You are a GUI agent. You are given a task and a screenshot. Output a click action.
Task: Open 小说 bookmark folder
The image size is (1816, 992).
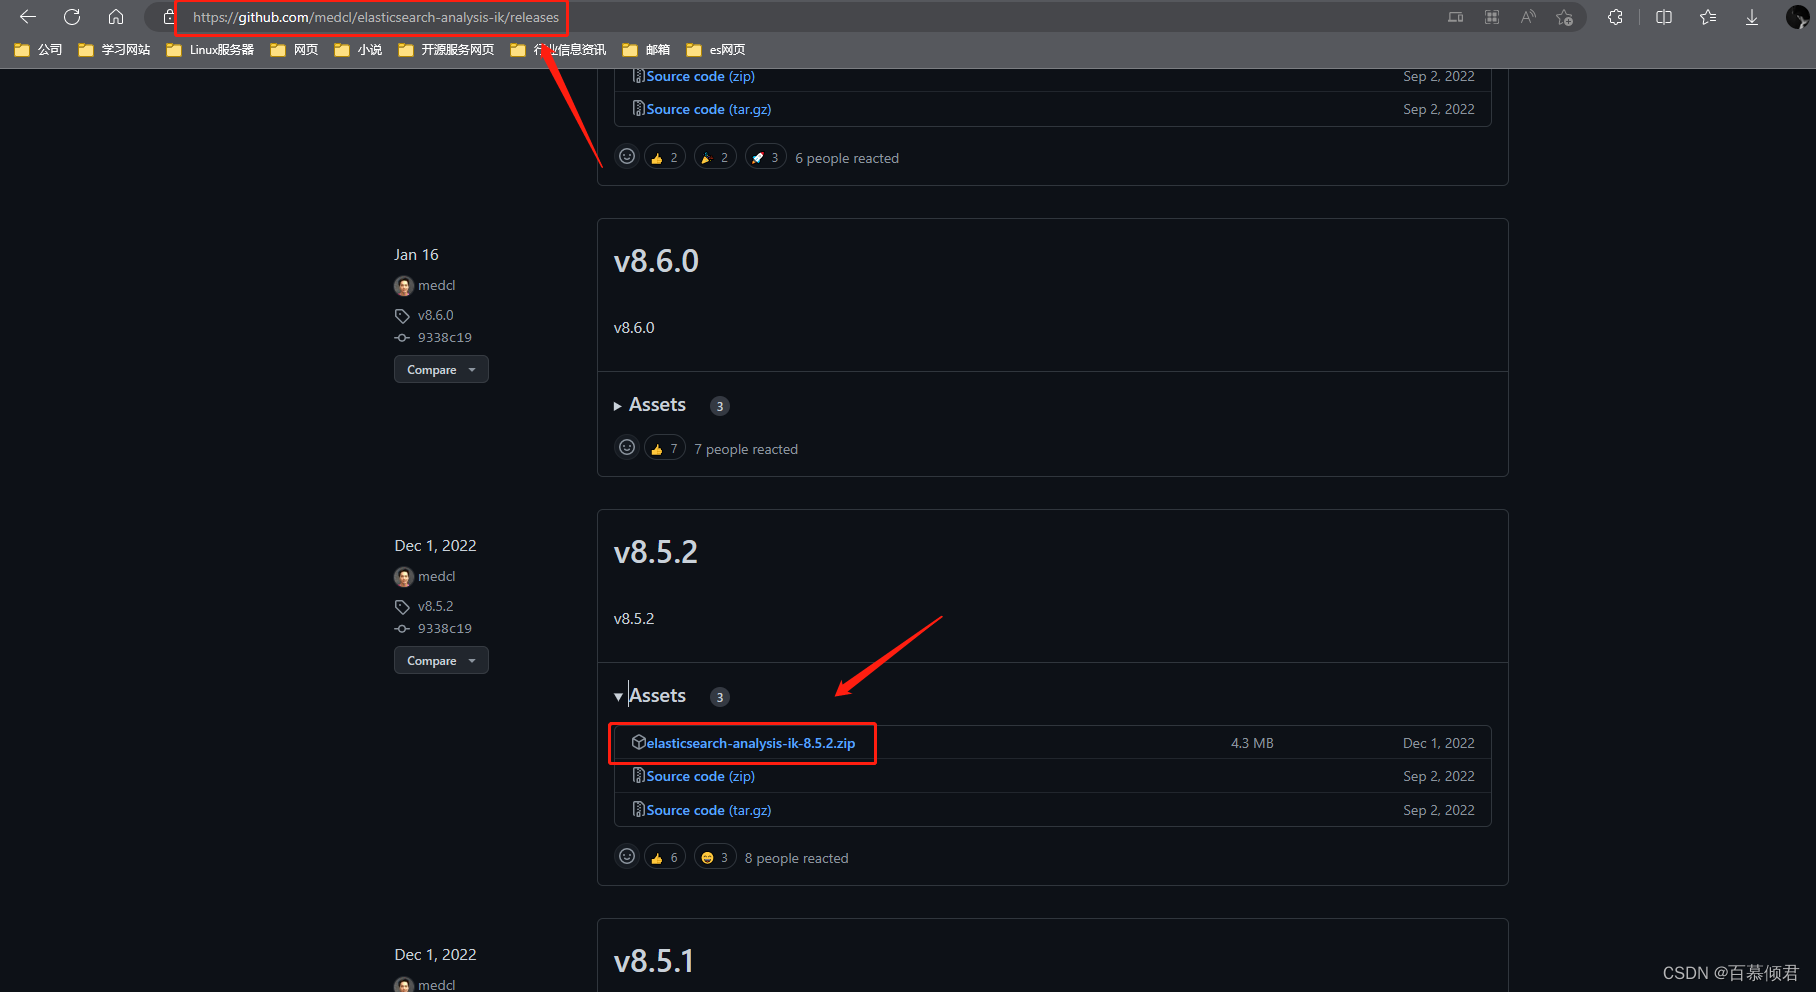click(358, 50)
